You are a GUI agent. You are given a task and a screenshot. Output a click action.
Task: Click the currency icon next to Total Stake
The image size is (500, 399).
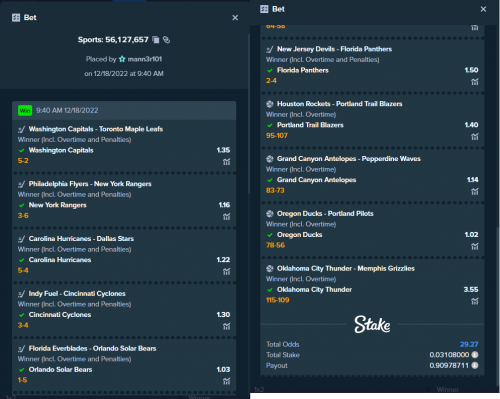(475, 355)
